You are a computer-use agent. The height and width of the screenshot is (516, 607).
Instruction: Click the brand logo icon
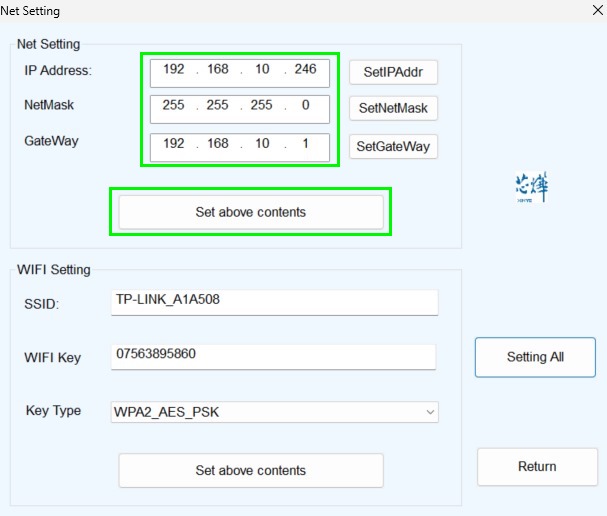coord(531,187)
